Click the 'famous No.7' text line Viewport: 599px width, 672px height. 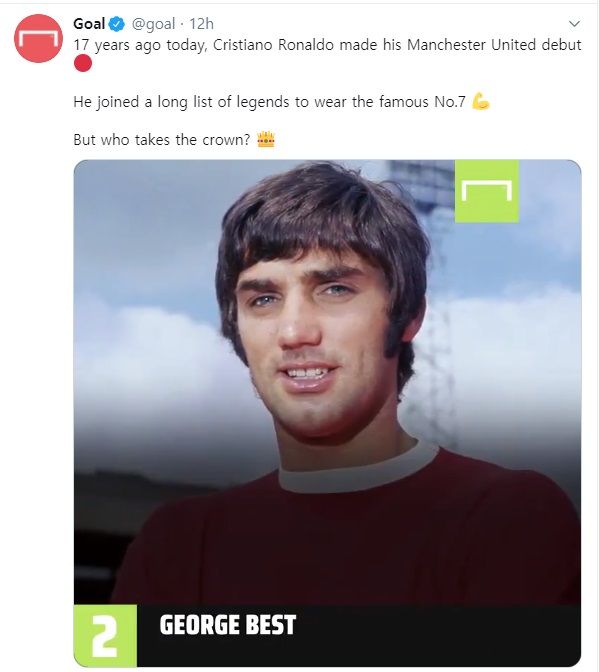click(269, 102)
